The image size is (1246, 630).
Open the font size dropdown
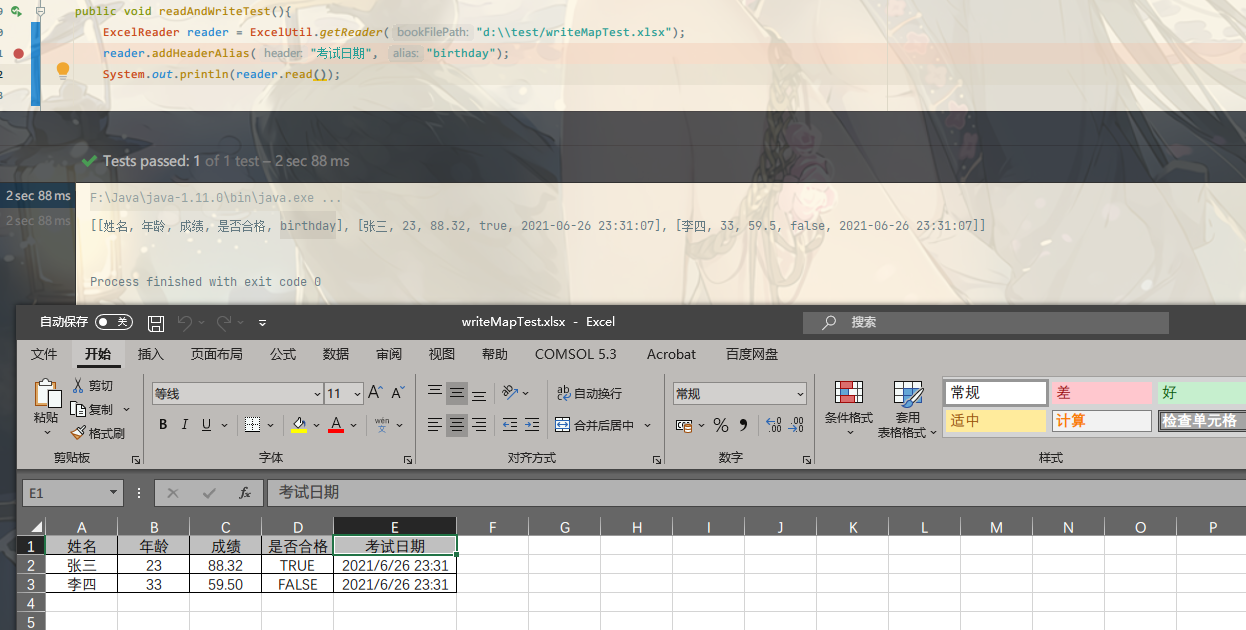pos(357,393)
